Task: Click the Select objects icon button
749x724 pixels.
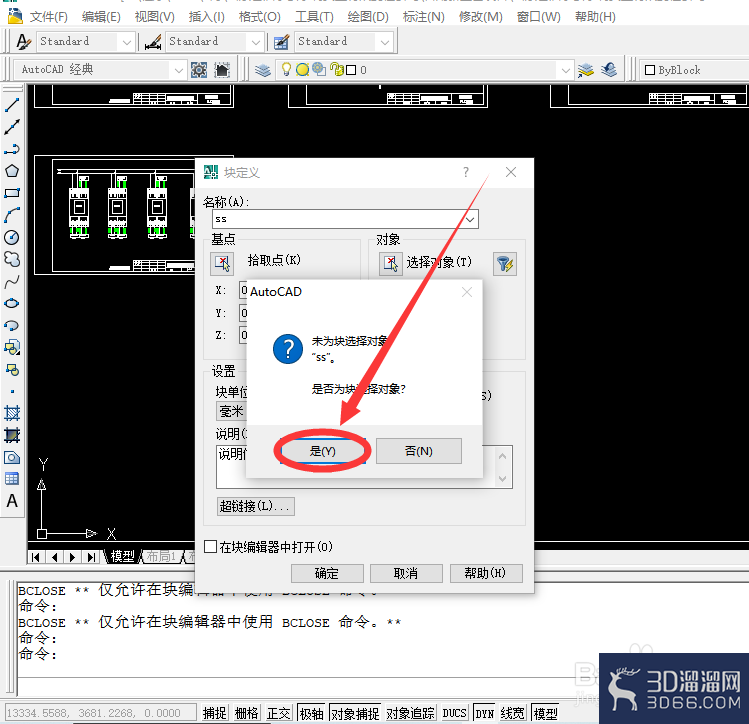Action: tap(391, 264)
